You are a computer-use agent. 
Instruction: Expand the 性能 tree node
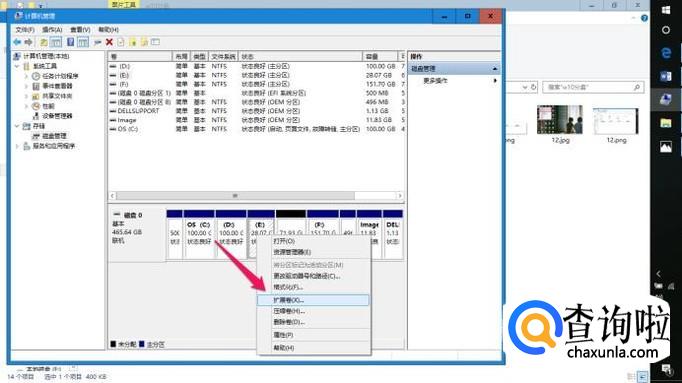(x=26, y=106)
